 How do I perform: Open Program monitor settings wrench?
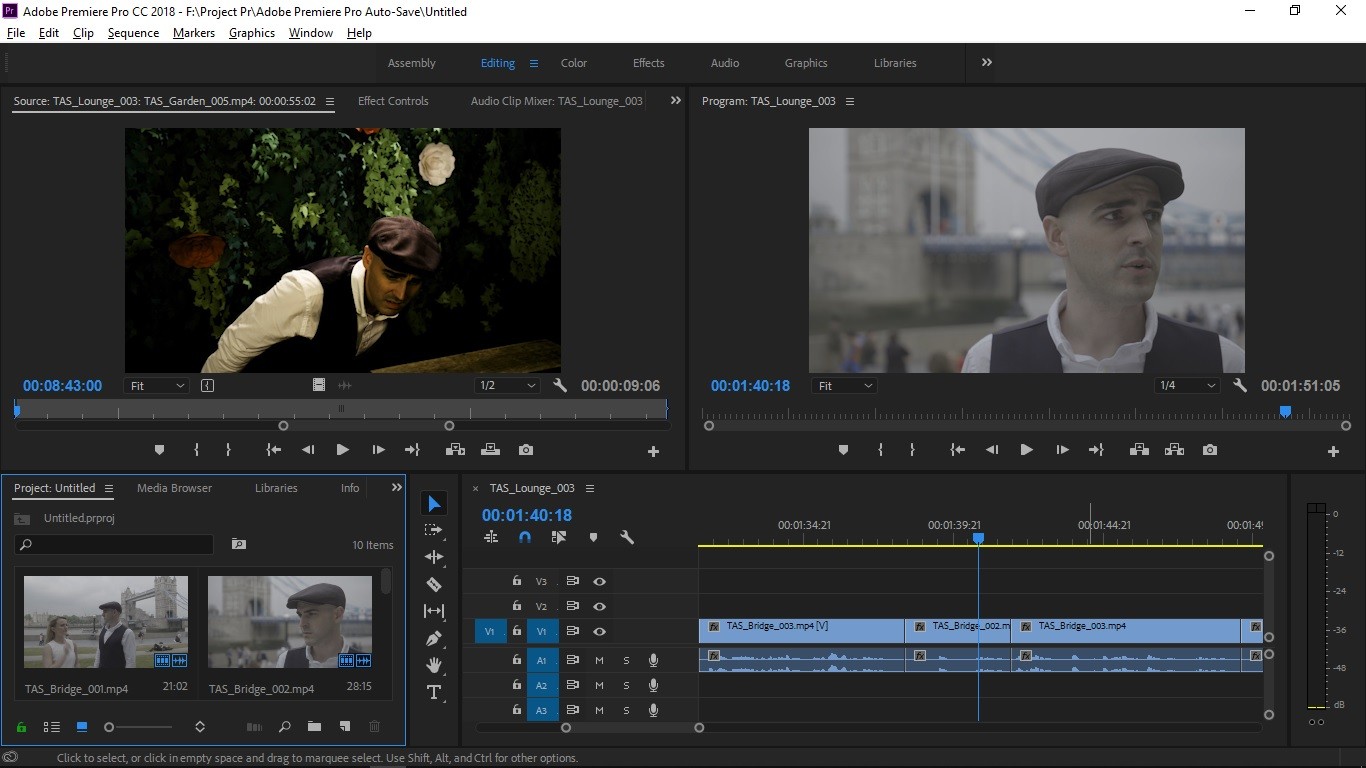tap(1240, 386)
